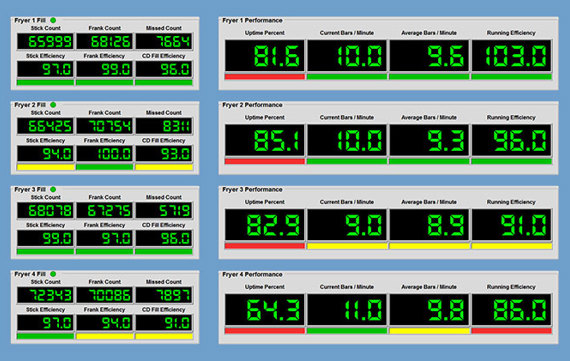Click green bar under Fryer 1 Running Efficiency

511,77
